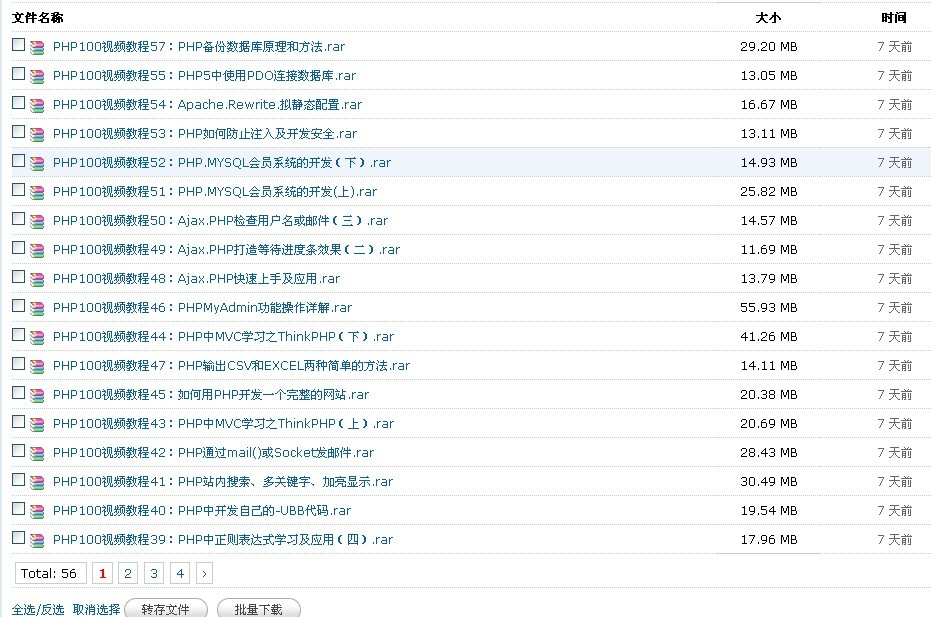Open PHP100视频教程46 PHPMyAdmin功能操作详解.rar
Image resolution: width=931 pixels, height=617 pixels.
click(x=202, y=308)
